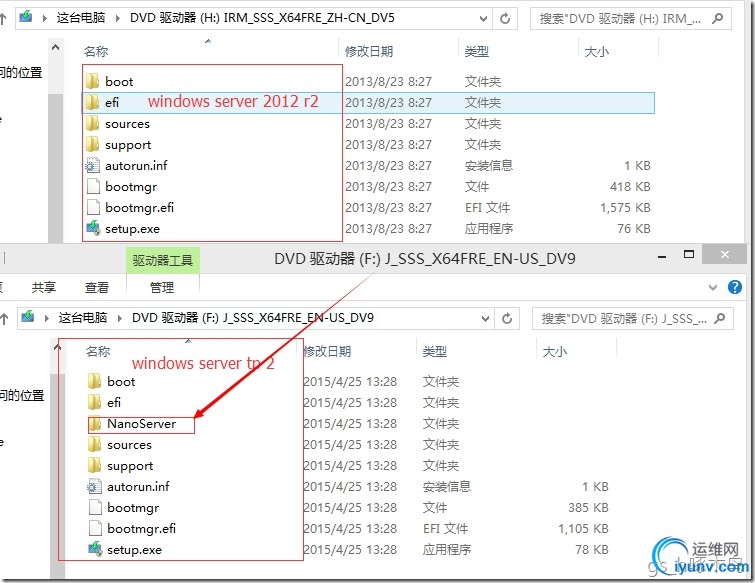Click 418 KB size of bootmgr in H: window
Image resolution: width=755 pixels, height=583 pixels.
point(630,186)
